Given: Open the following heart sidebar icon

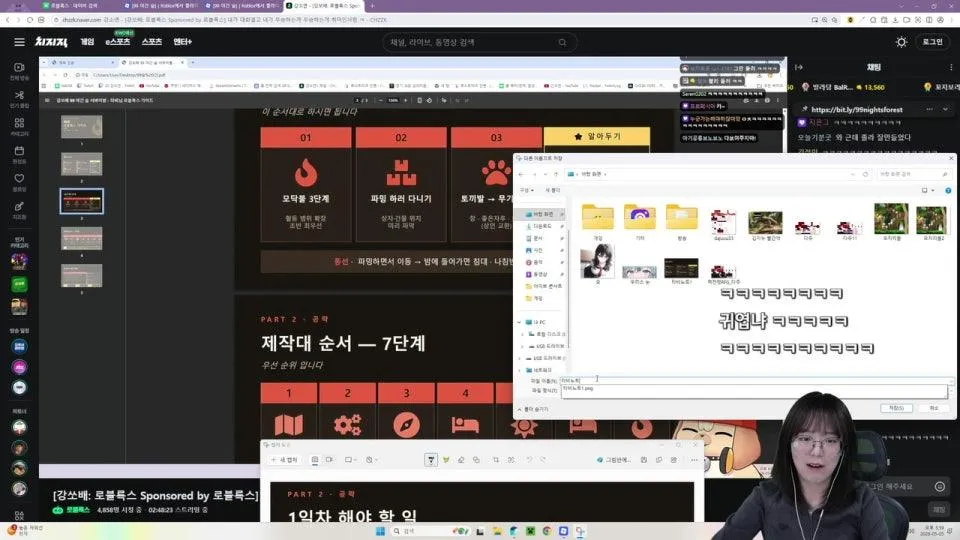Looking at the screenshot, I should (x=19, y=178).
